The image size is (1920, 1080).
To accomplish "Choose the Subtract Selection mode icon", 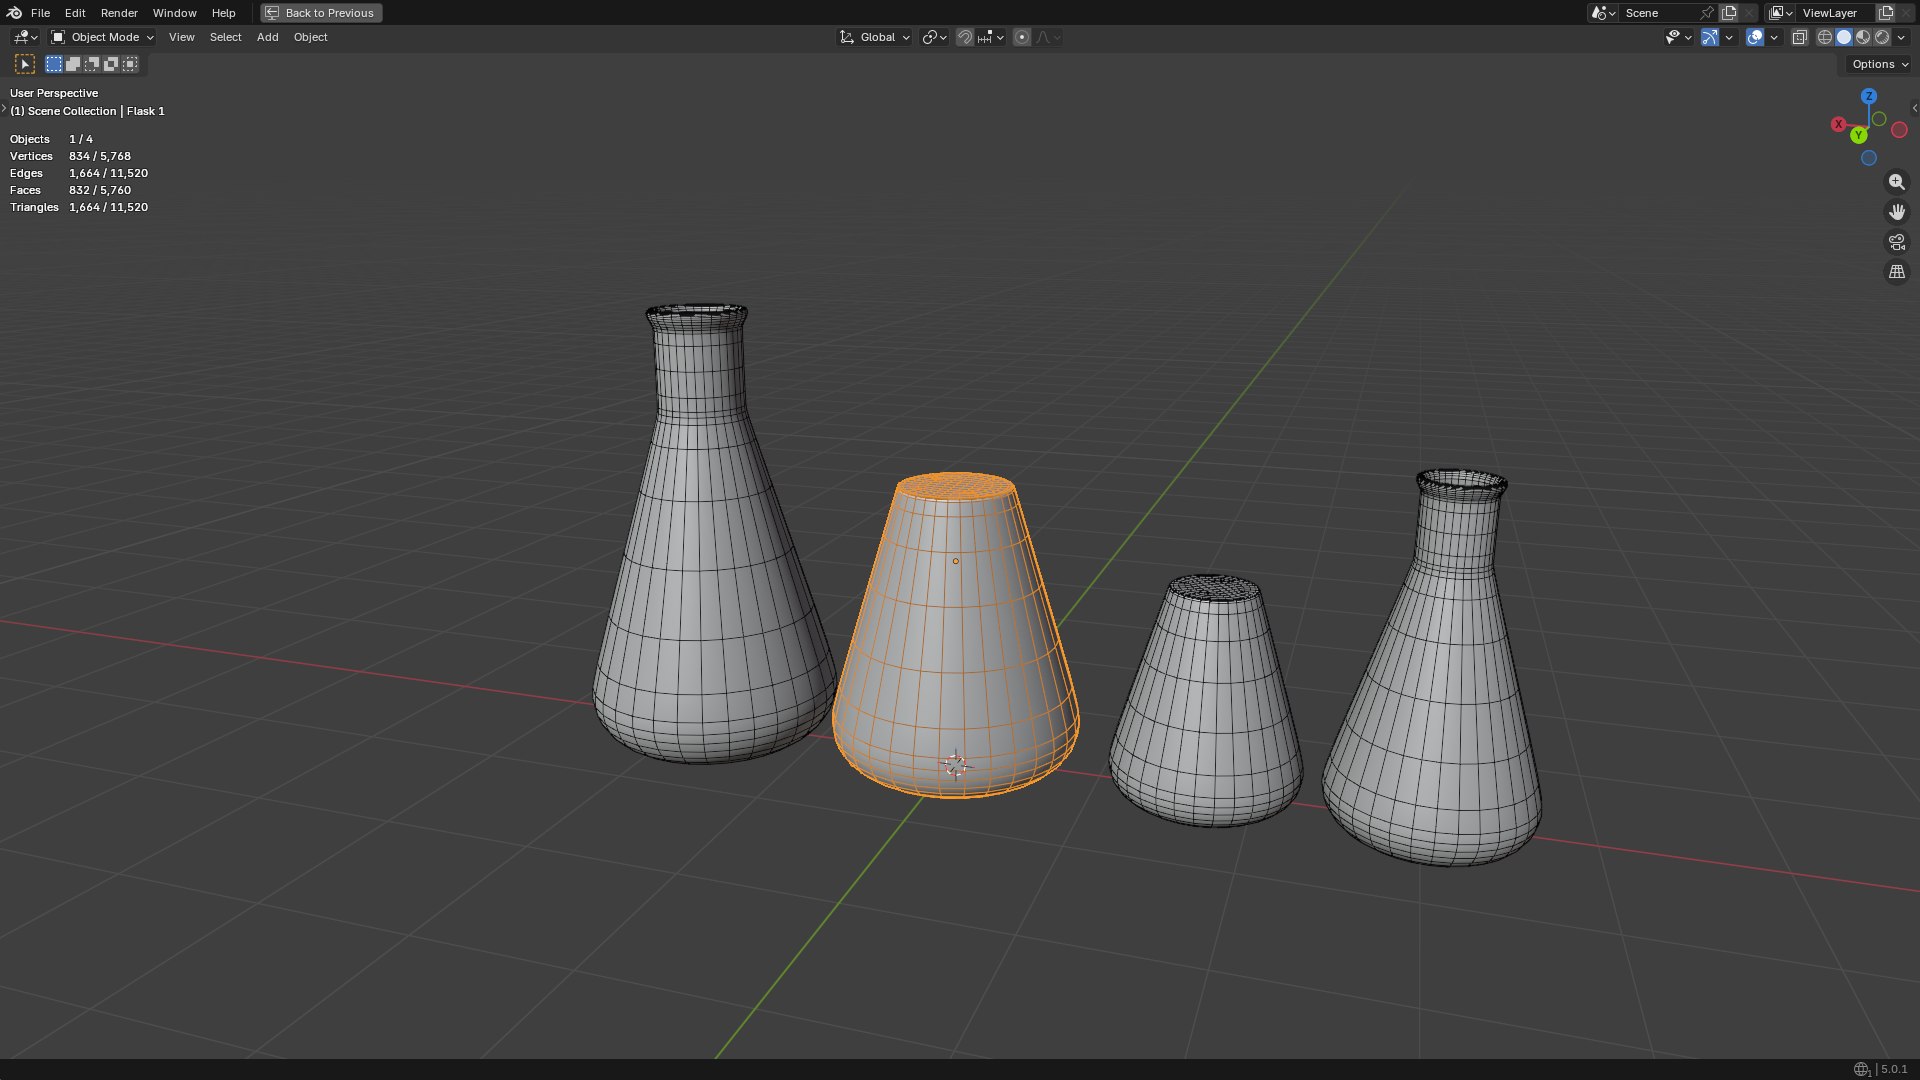I will pyautogui.click(x=92, y=64).
